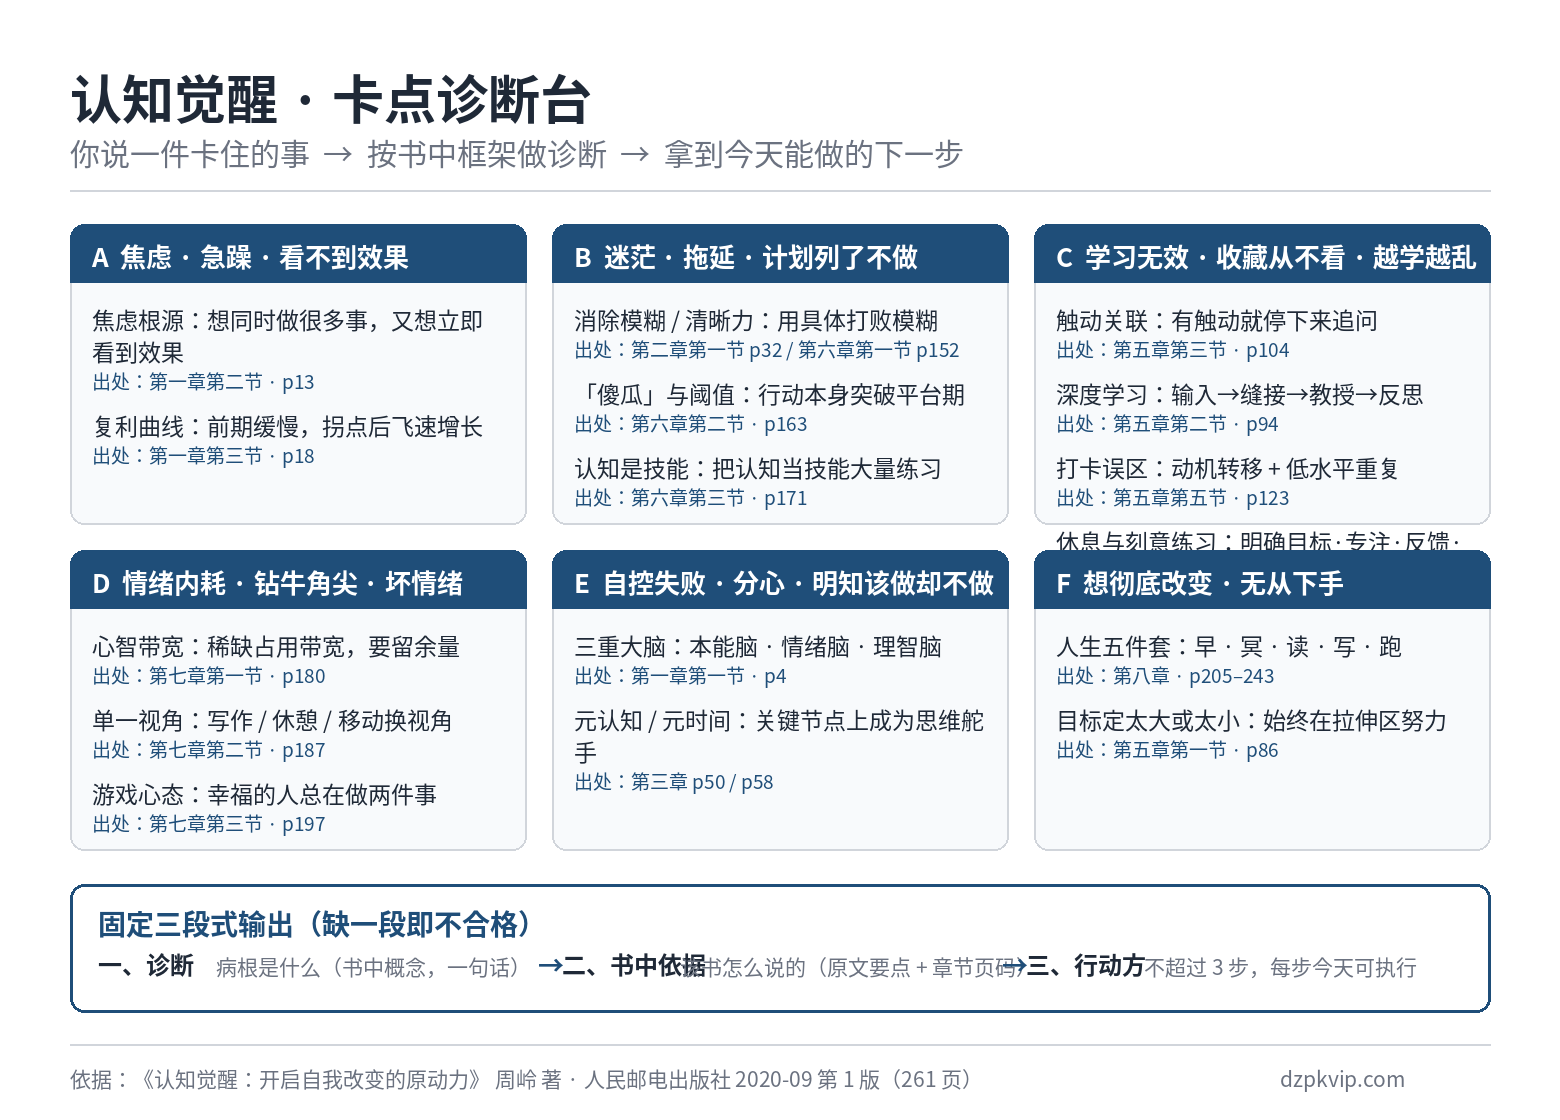Click the source 第五章第一节 · p86
The image size is (1560, 1120).
coord(1167,750)
